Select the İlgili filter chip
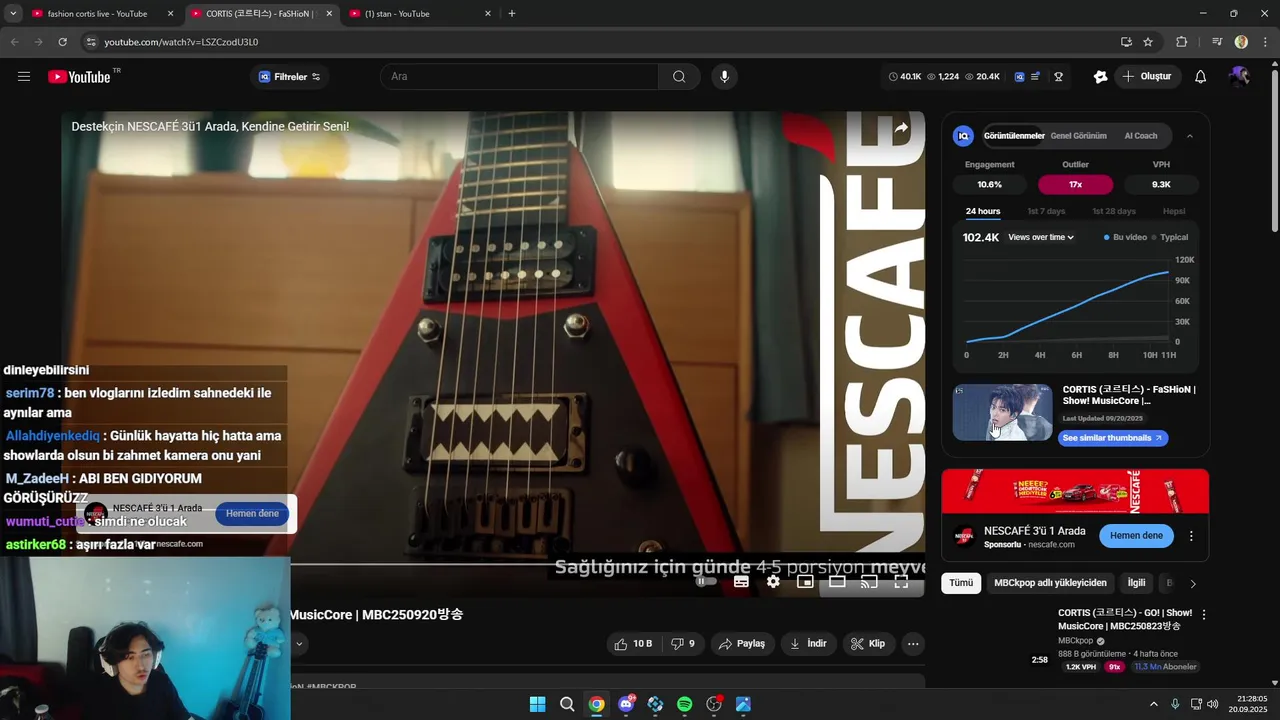Screen dimensions: 1280x720 1137,583
